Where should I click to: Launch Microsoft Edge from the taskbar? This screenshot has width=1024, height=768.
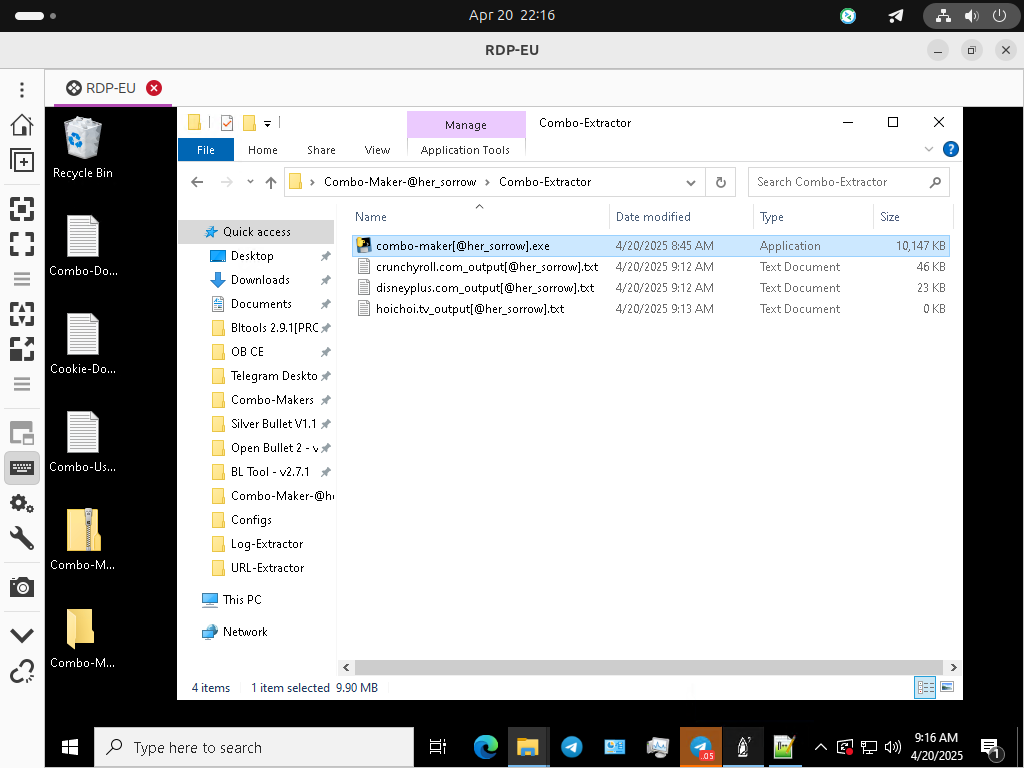pyautogui.click(x=486, y=747)
